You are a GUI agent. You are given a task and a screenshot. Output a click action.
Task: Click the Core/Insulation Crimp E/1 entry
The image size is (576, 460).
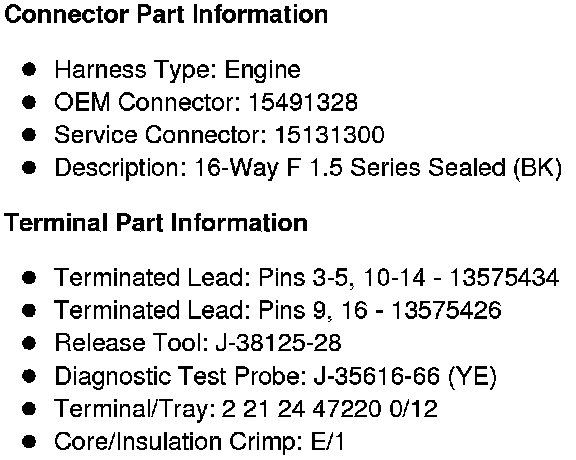point(199,441)
